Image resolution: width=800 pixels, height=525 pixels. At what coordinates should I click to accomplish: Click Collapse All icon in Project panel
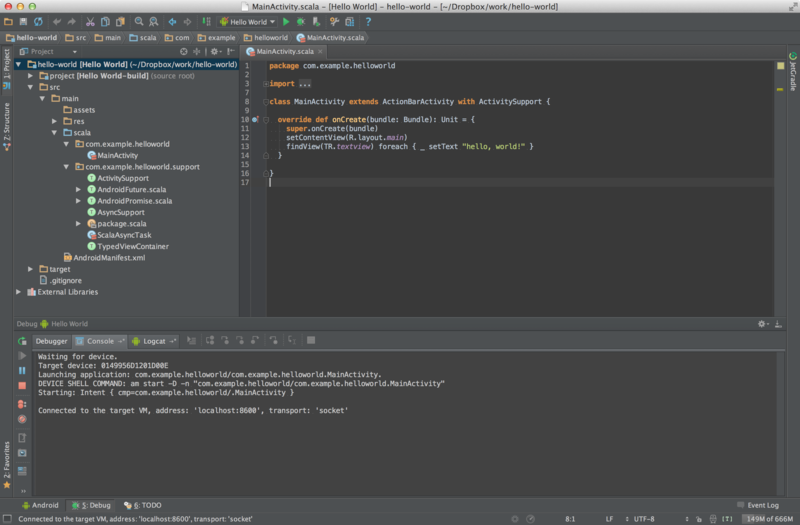pyautogui.click(x=196, y=52)
